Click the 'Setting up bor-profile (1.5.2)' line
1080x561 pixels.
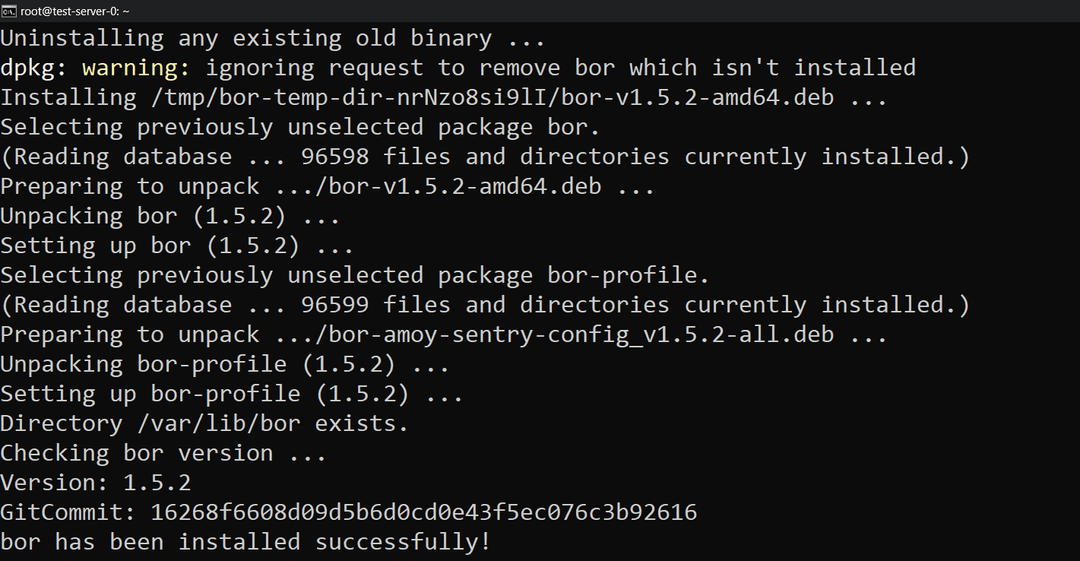pyautogui.click(x=232, y=394)
